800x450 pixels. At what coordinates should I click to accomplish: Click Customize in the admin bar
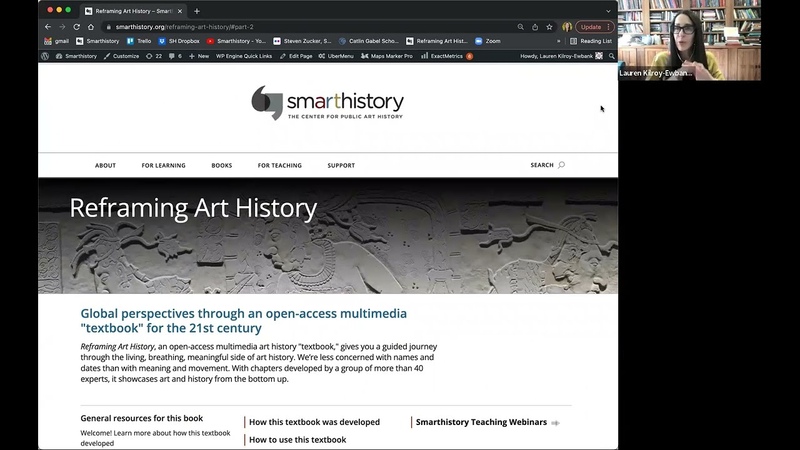(x=121, y=56)
